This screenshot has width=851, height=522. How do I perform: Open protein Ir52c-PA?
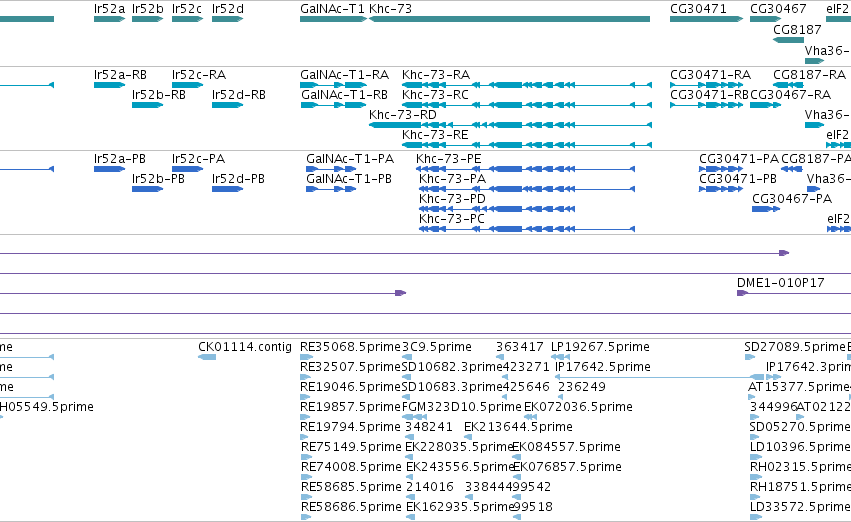pos(198,159)
